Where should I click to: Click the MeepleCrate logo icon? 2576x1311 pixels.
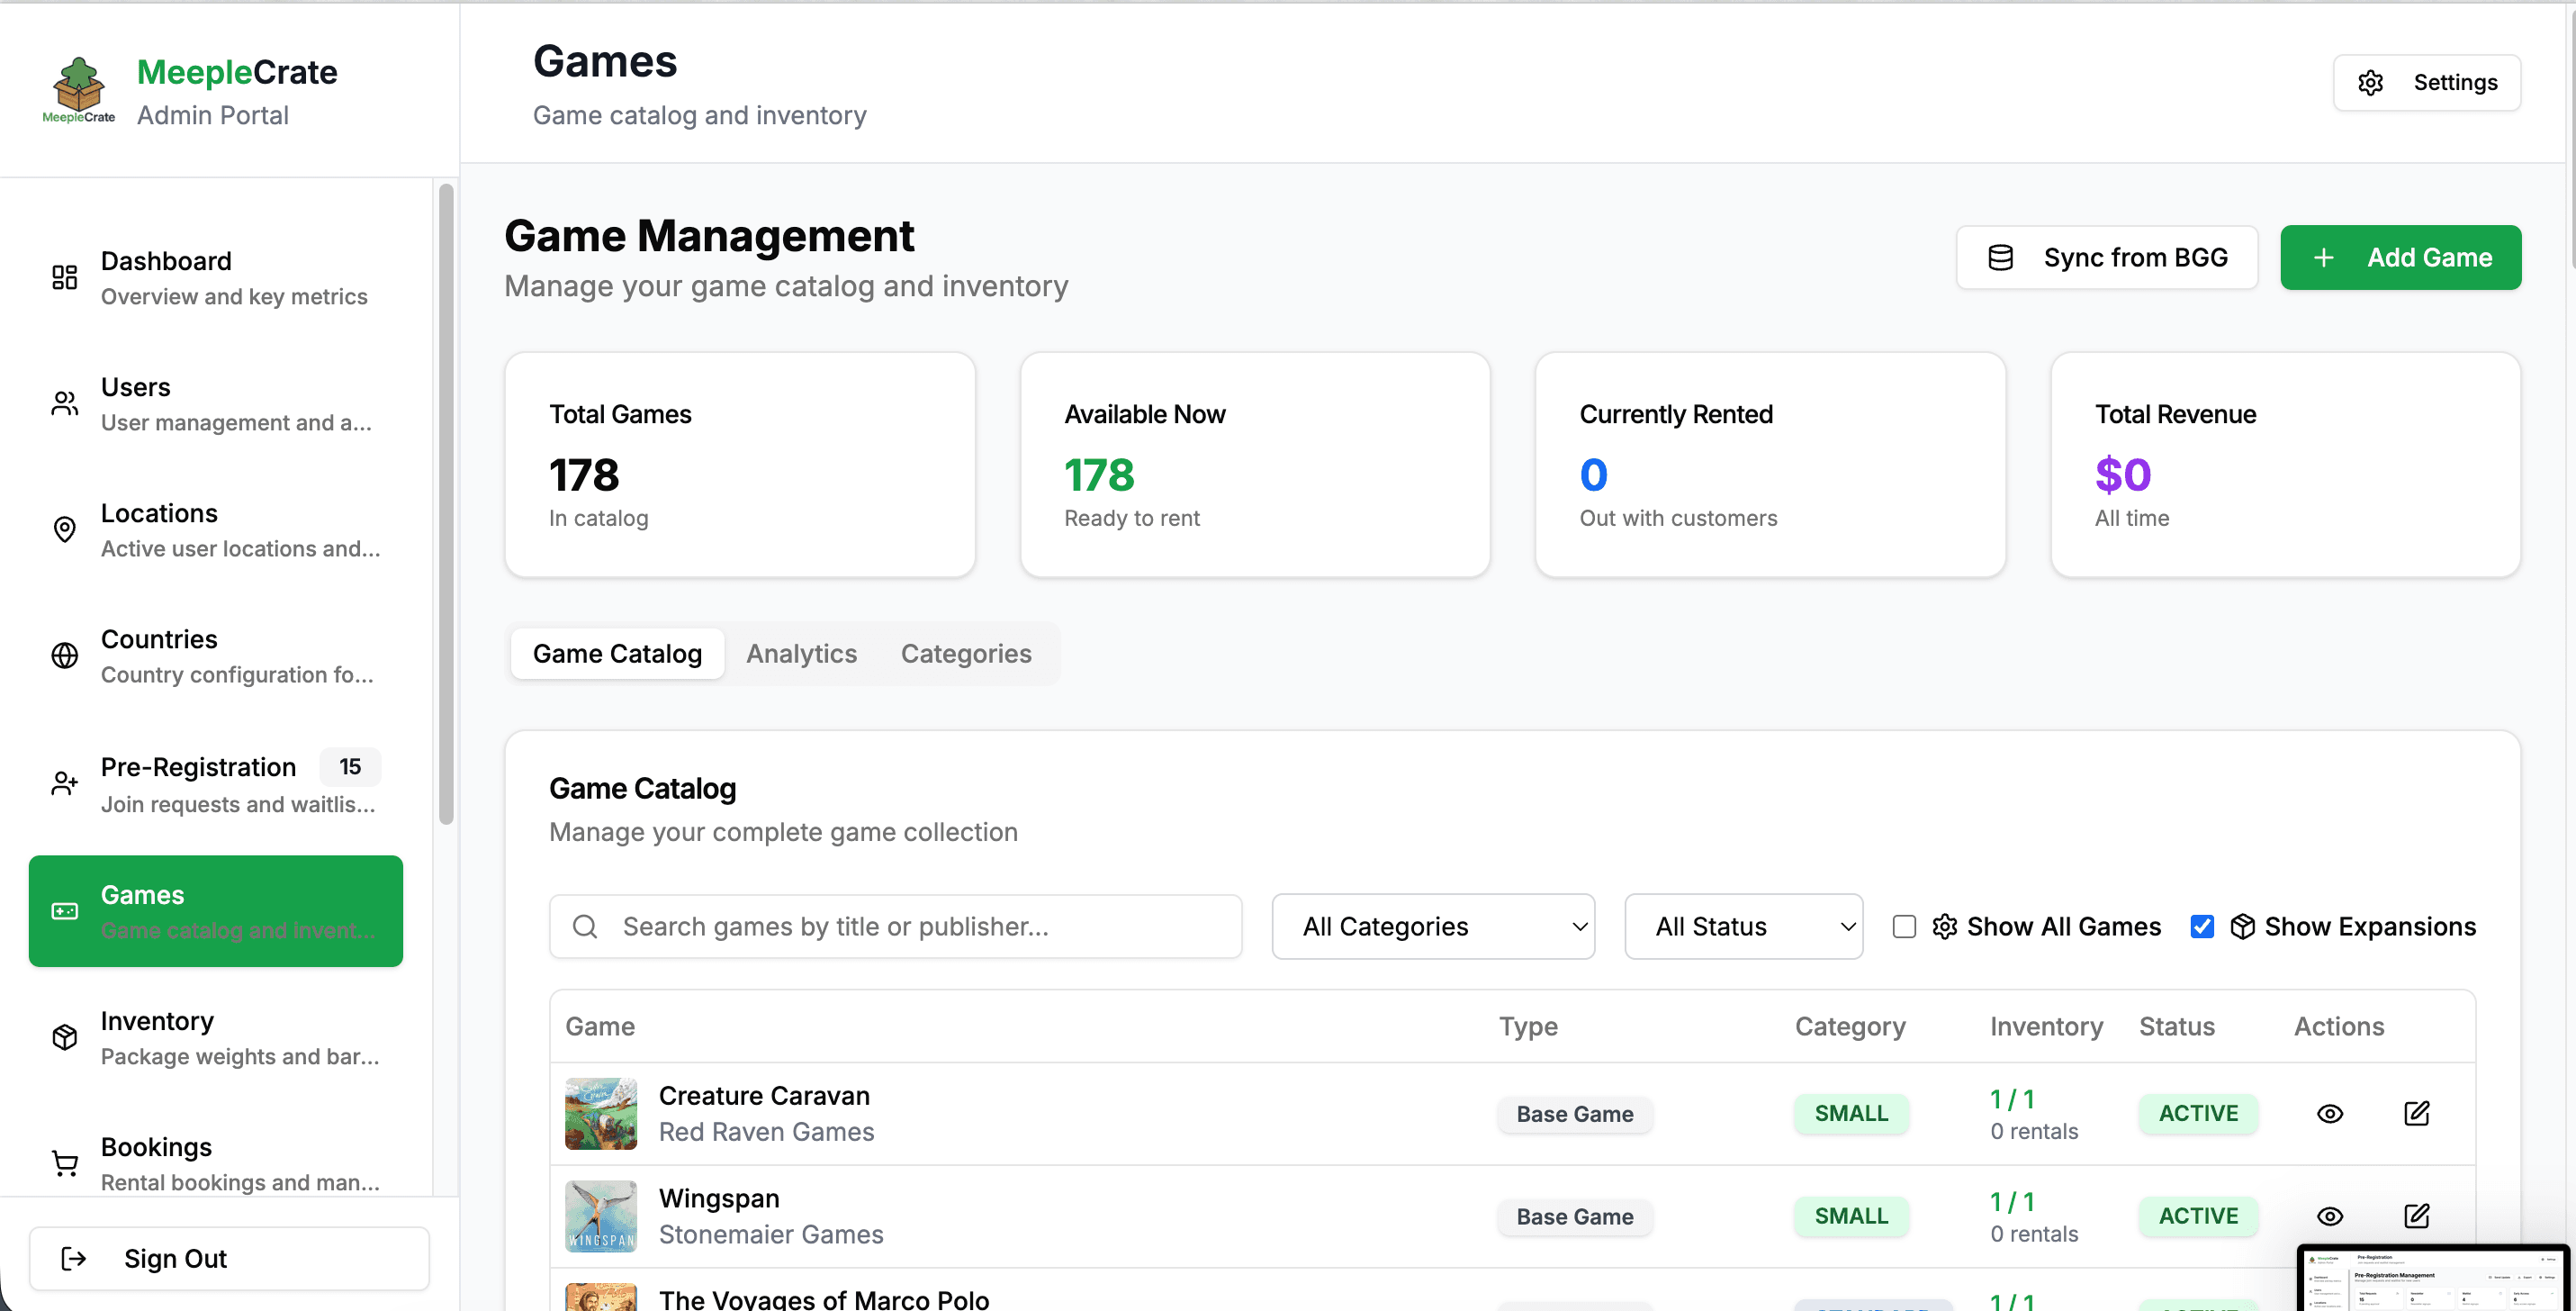pyautogui.click(x=78, y=90)
